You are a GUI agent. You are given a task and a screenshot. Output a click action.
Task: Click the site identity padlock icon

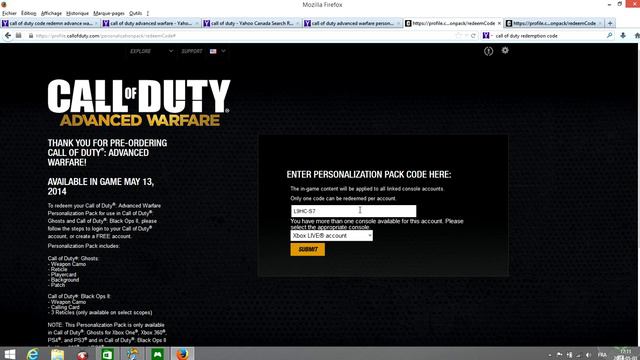[31, 36]
